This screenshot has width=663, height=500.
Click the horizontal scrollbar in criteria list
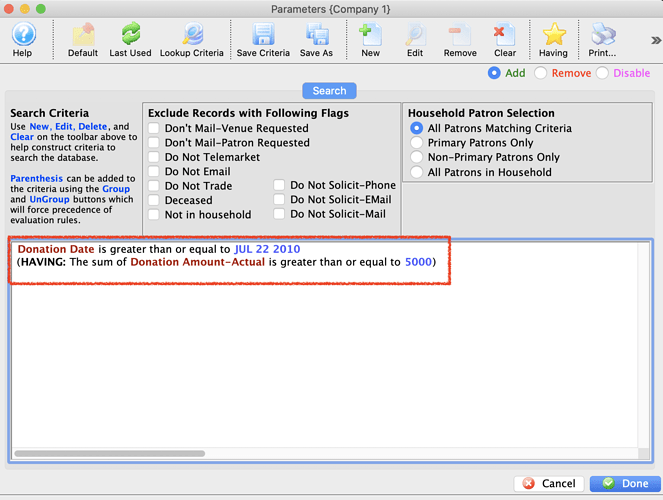[110, 454]
